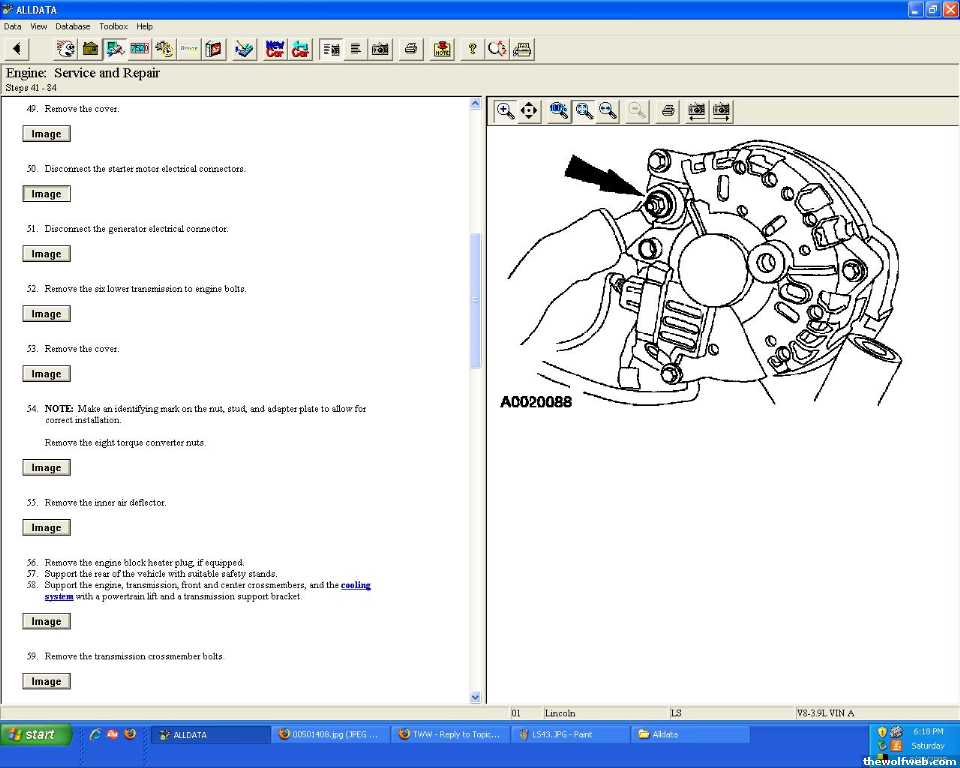Go to the previous image
This screenshot has width=960, height=768.
pos(697,111)
